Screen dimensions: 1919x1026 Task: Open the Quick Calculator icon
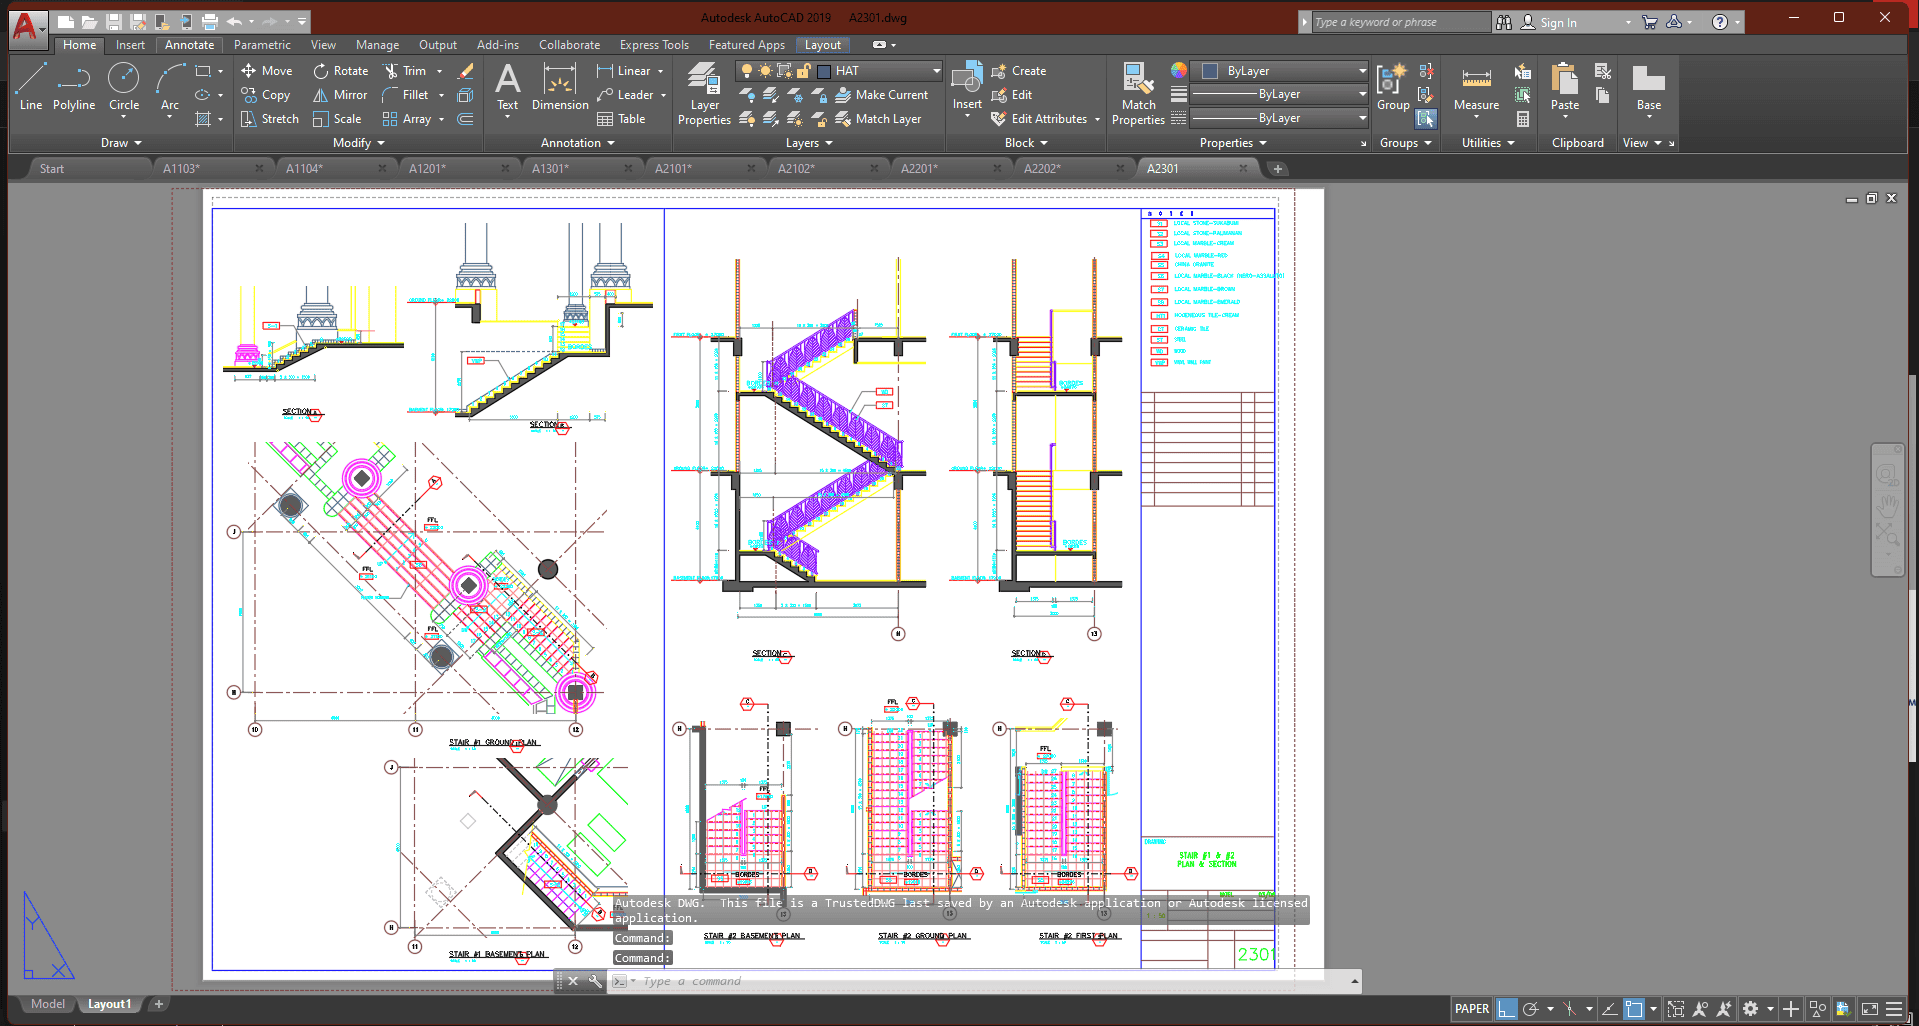tap(1523, 119)
